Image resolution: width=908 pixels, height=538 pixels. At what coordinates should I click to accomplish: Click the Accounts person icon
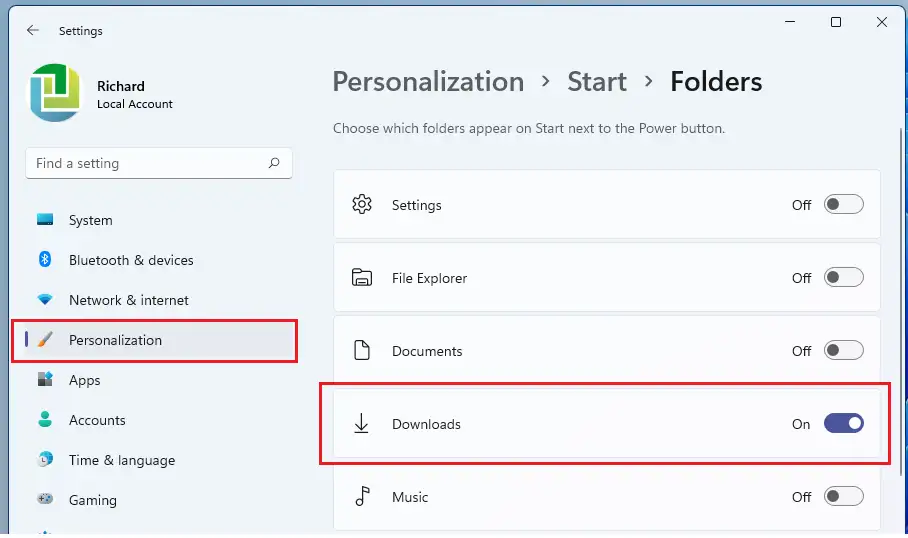point(45,419)
